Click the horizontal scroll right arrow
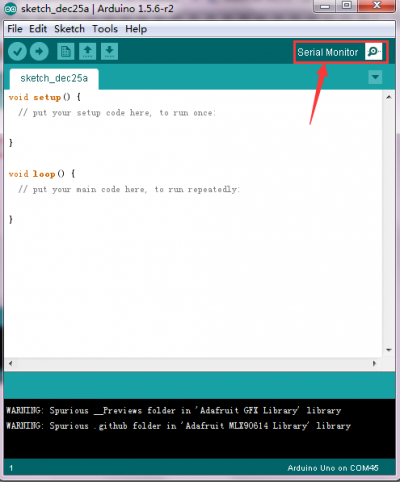 tap(374, 363)
